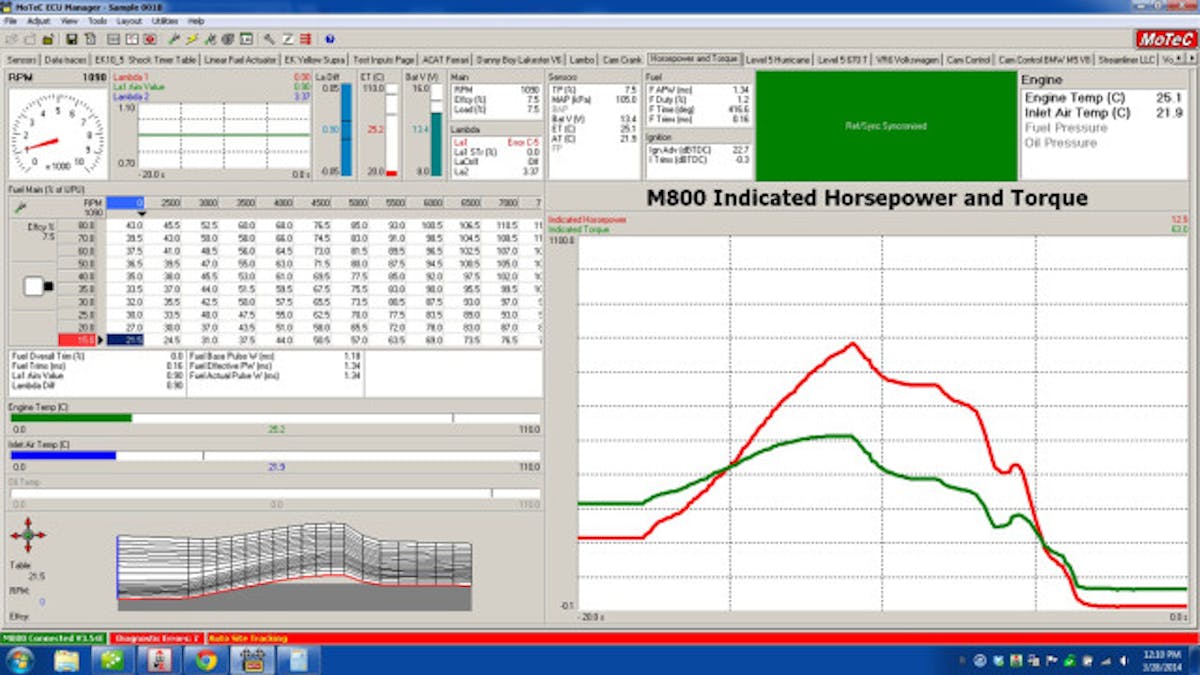1200x675 pixels.
Task: Open the Utilities menu
Action: (x=164, y=20)
